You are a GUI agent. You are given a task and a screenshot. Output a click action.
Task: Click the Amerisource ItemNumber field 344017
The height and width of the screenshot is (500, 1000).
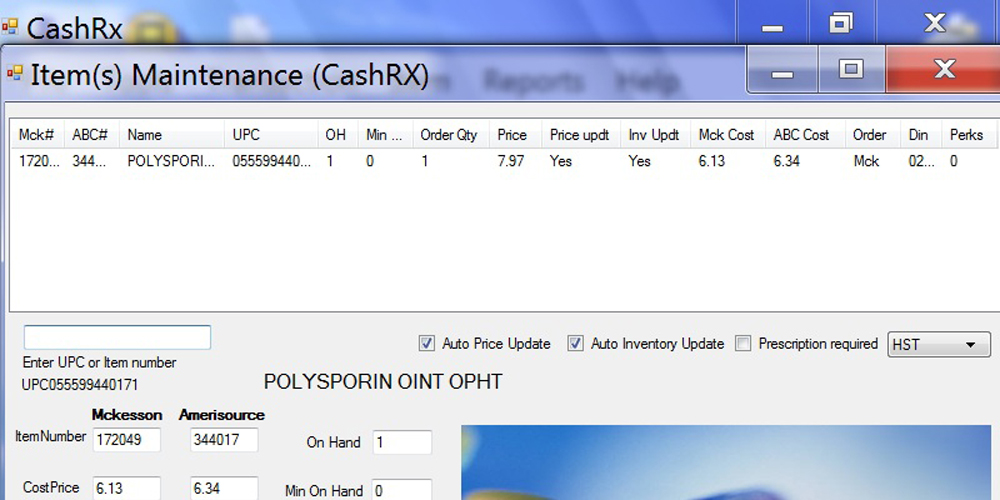pos(224,440)
